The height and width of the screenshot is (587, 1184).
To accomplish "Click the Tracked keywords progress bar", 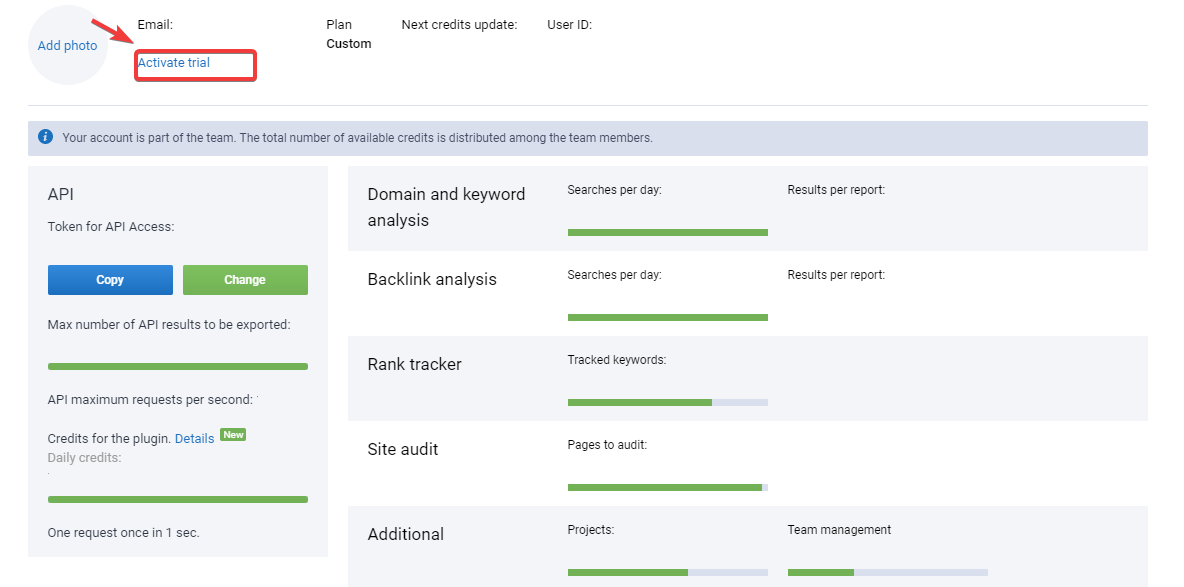I will point(667,402).
